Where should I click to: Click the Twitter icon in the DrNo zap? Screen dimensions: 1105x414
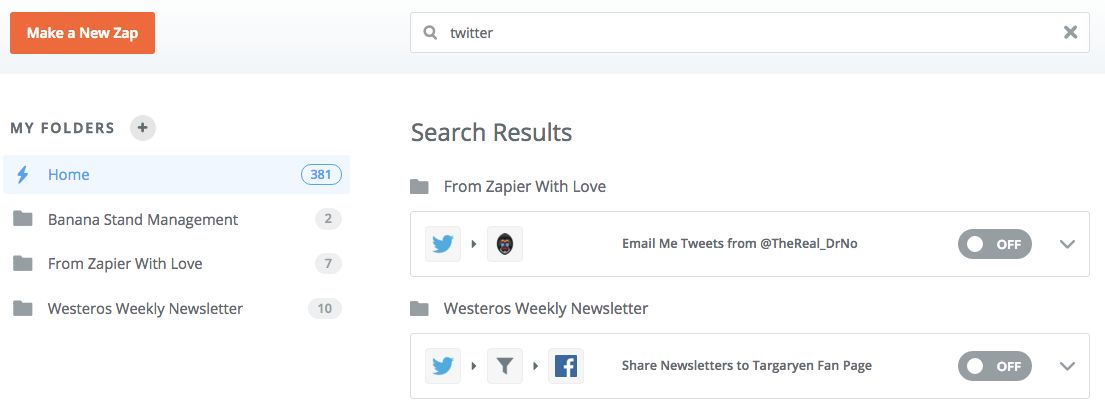point(443,244)
